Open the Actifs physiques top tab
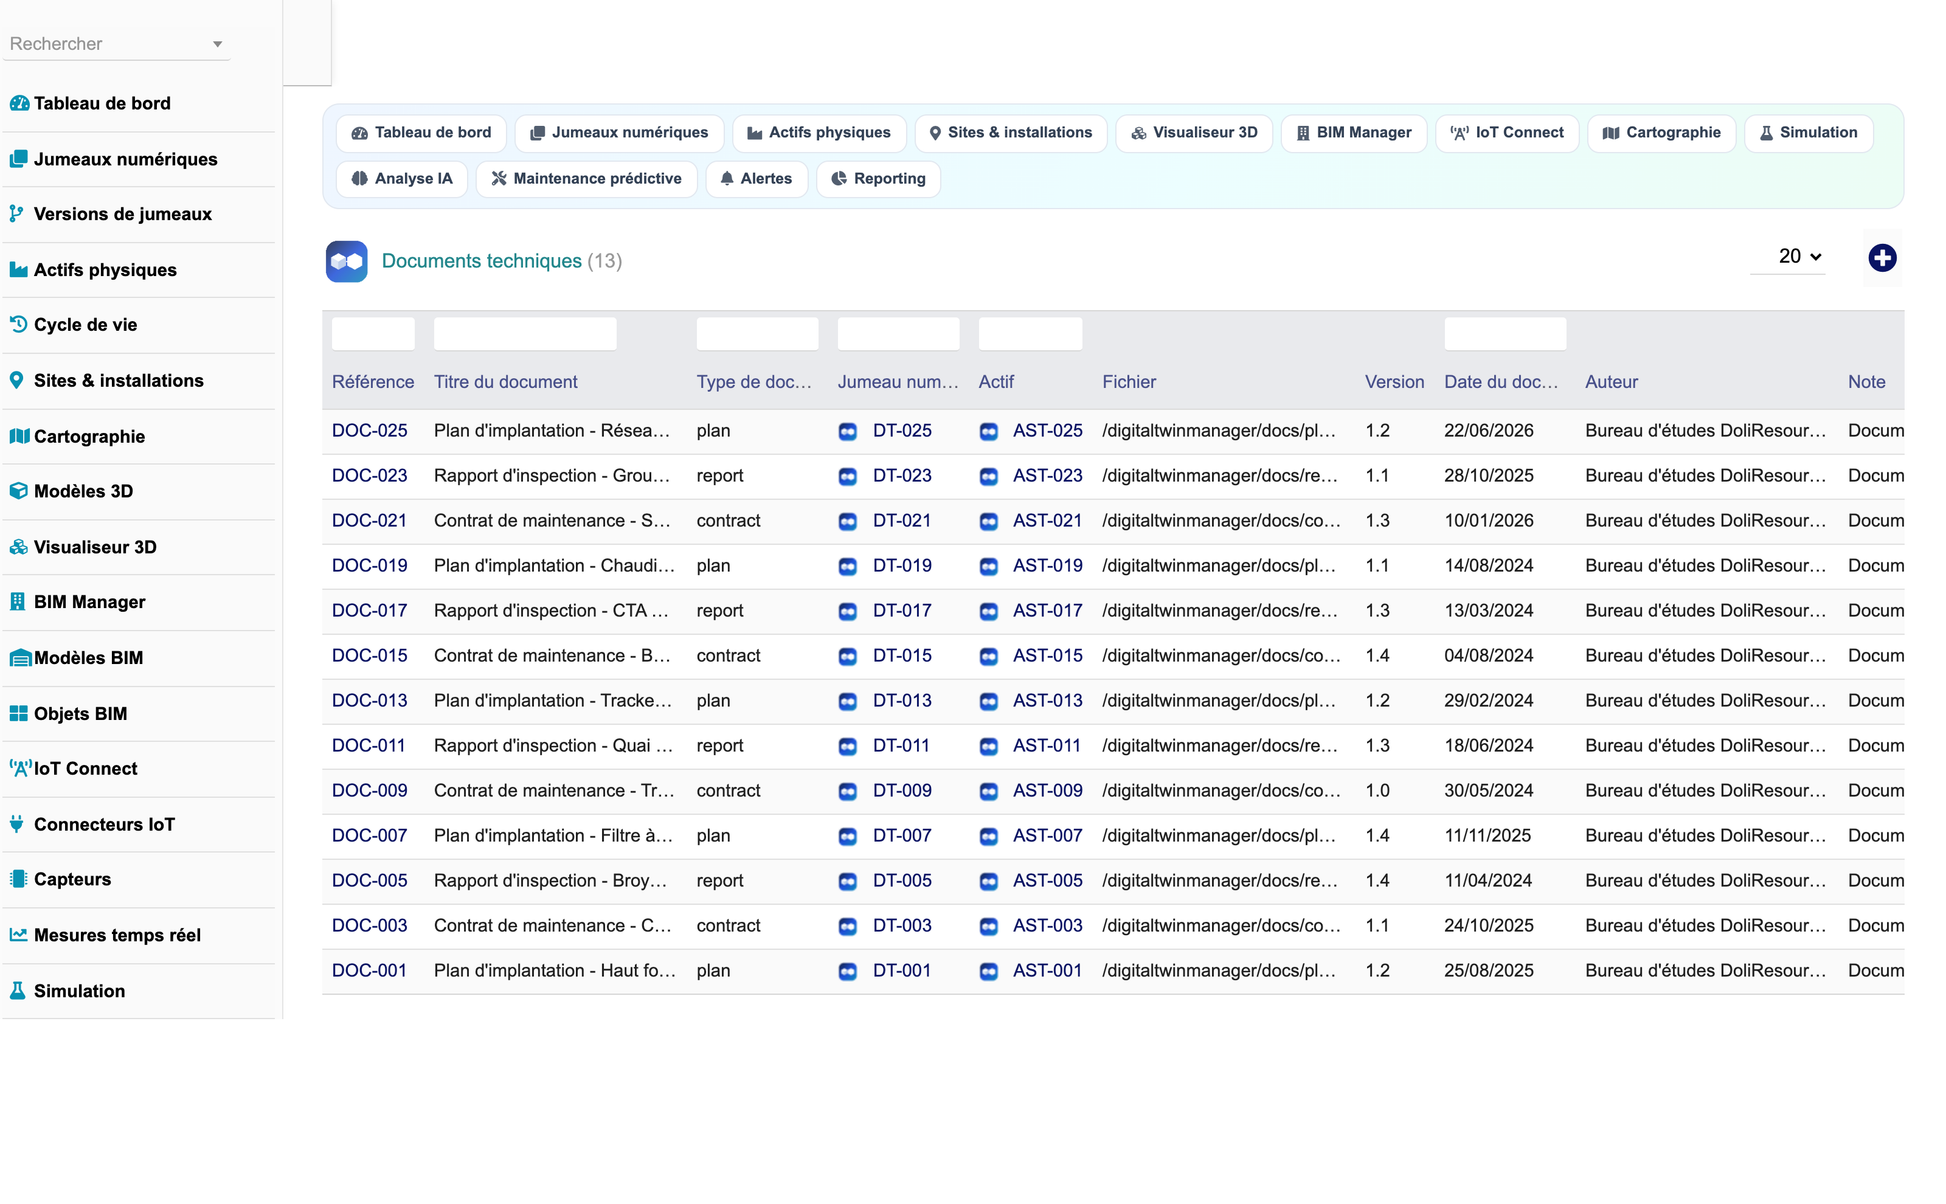The height and width of the screenshot is (1204, 1946). coord(819,133)
